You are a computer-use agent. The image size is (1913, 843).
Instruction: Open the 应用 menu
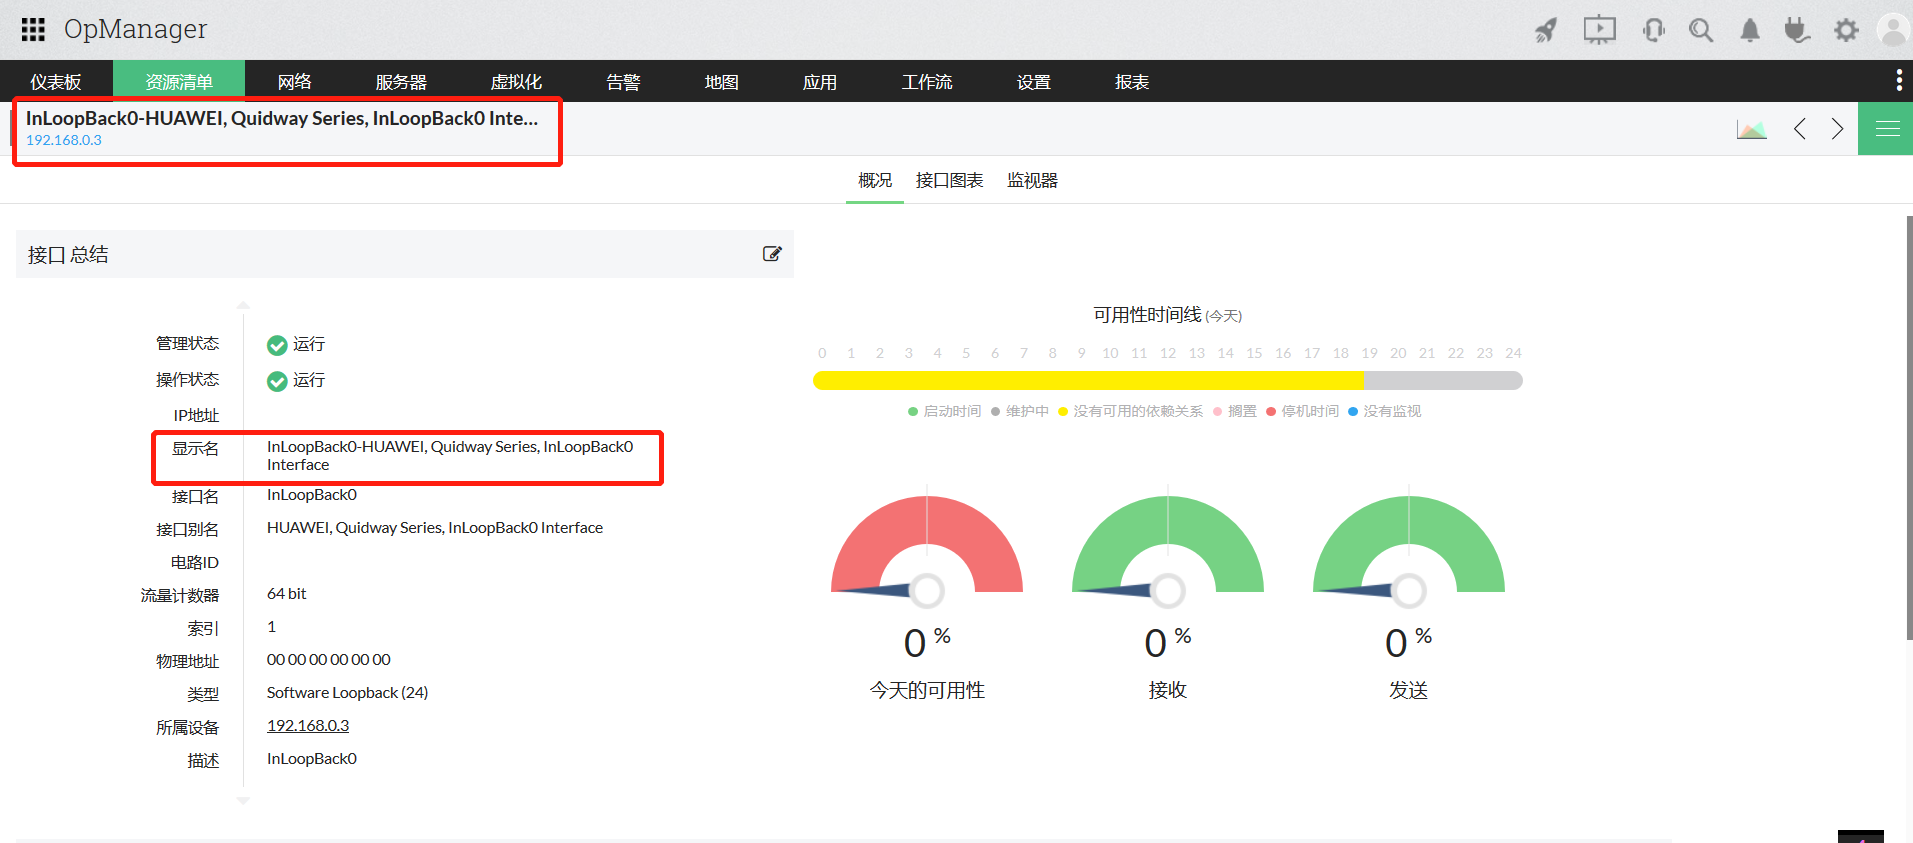pos(819,82)
